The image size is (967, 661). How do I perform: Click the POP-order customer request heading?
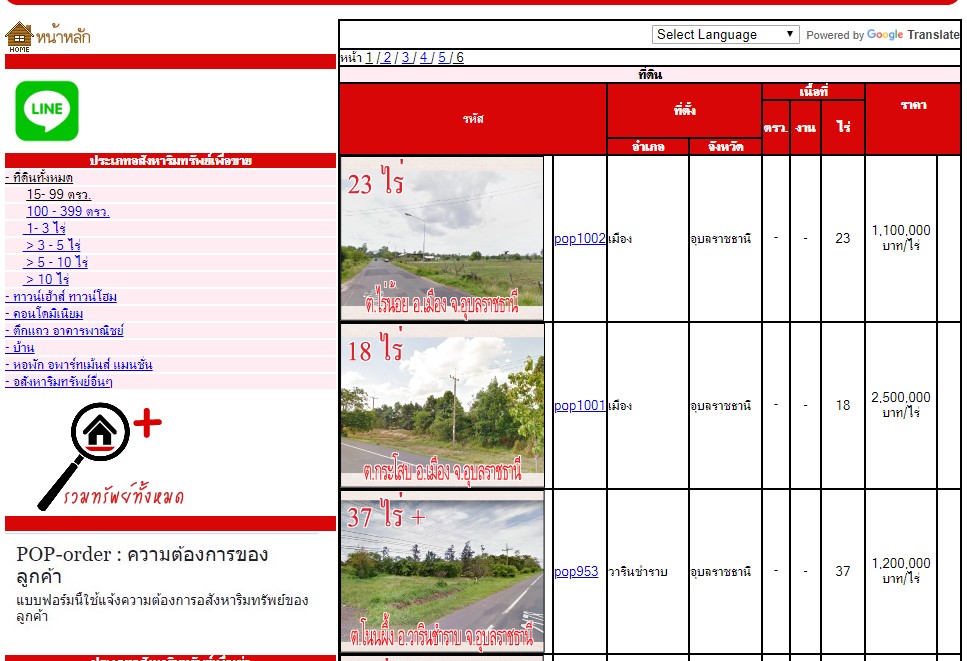coord(142,565)
